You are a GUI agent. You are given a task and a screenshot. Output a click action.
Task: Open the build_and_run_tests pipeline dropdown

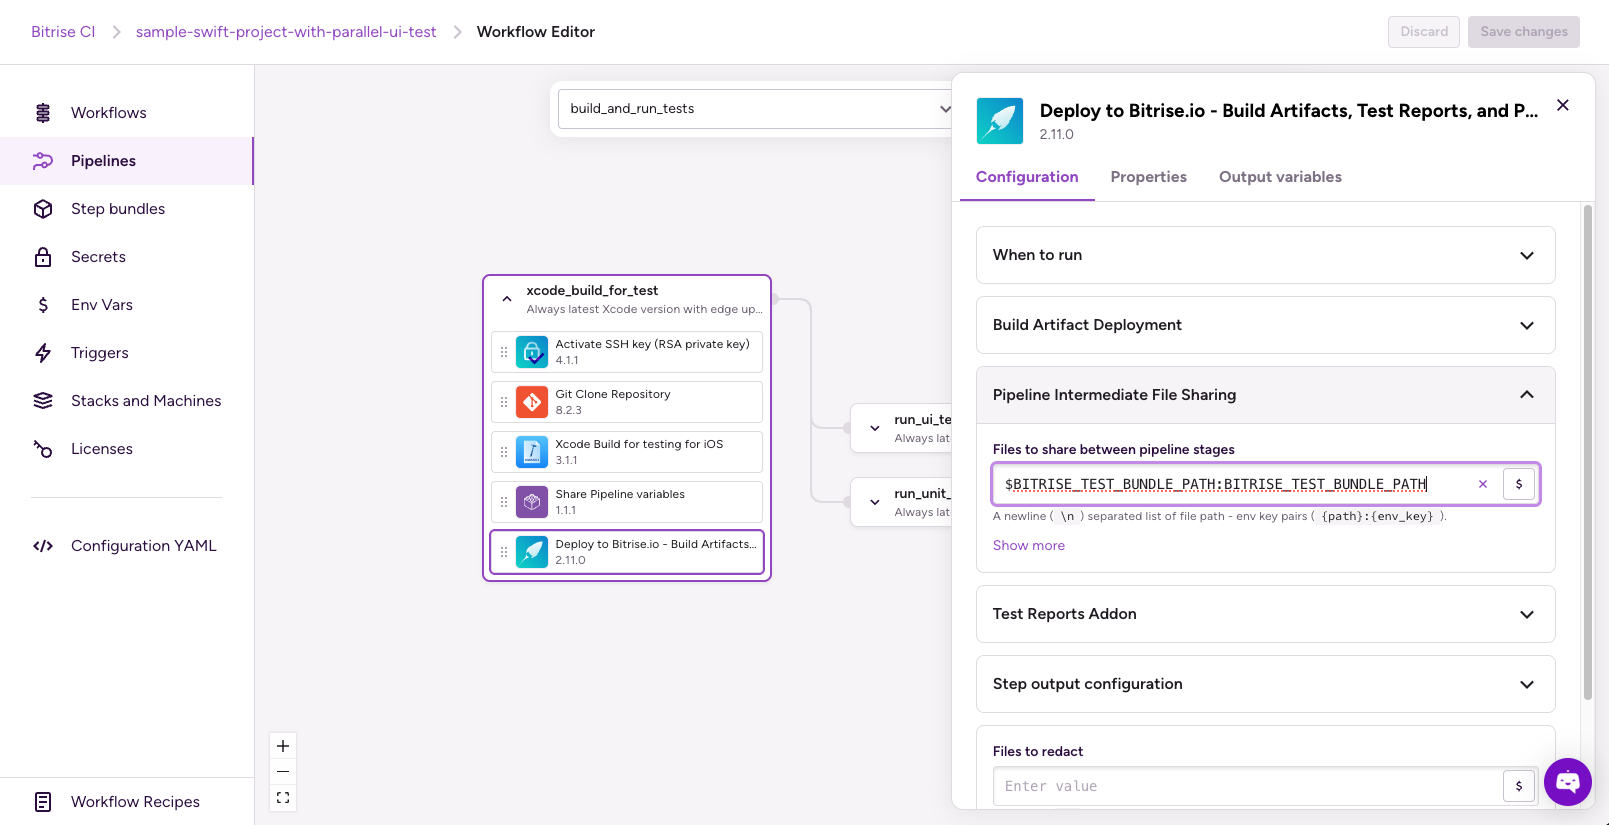[x=760, y=109]
